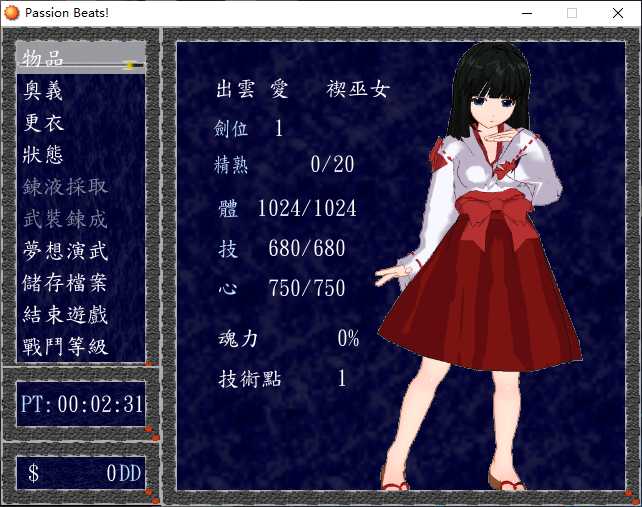Click the 心 value 750/750
This screenshot has height=507, width=642.
(307, 288)
